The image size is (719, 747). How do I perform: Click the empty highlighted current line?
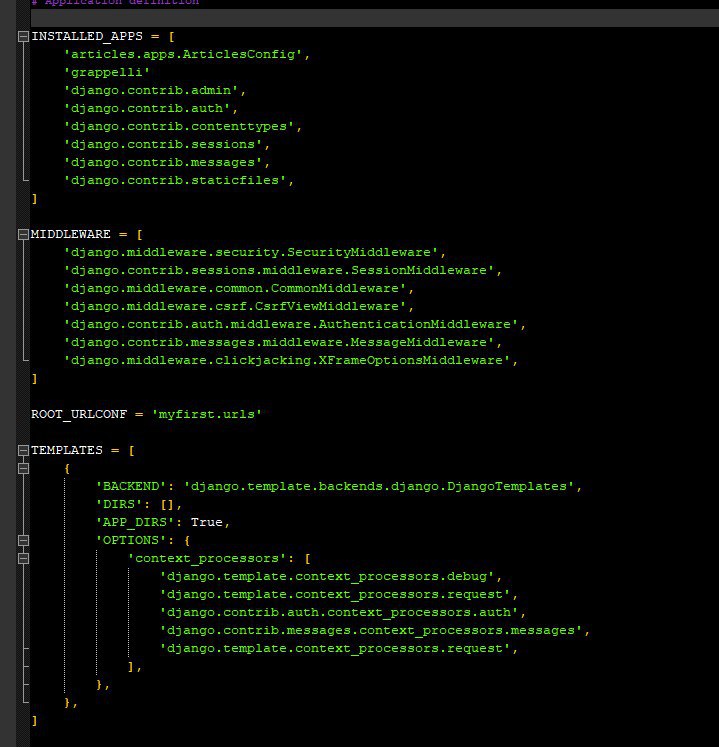pyautogui.click(x=375, y=18)
